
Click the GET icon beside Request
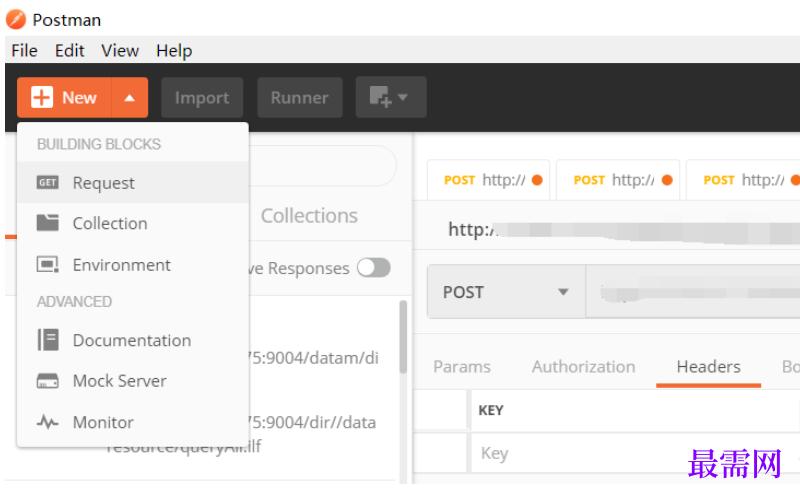(x=47, y=182)
